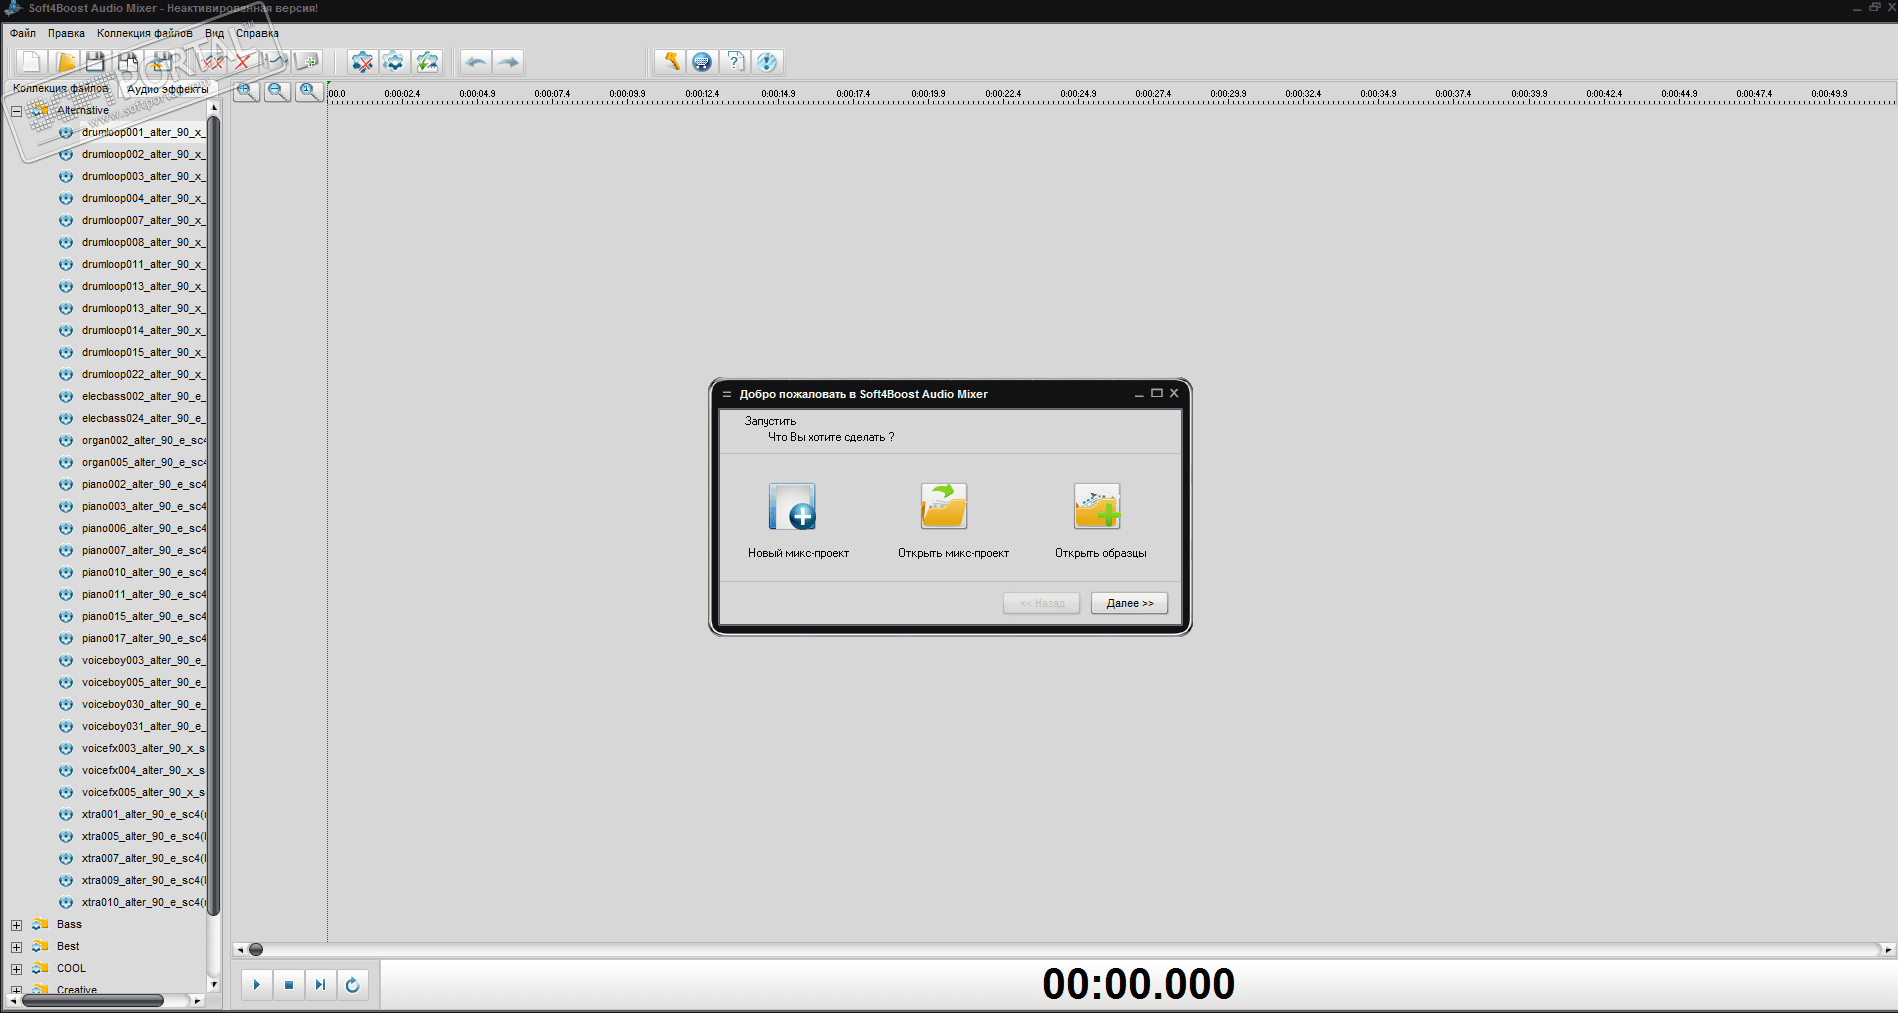Screen dimensions: 1898x1013
Task: Click the blue exclamation mark toolbar icon
Action: coord(767,62)
